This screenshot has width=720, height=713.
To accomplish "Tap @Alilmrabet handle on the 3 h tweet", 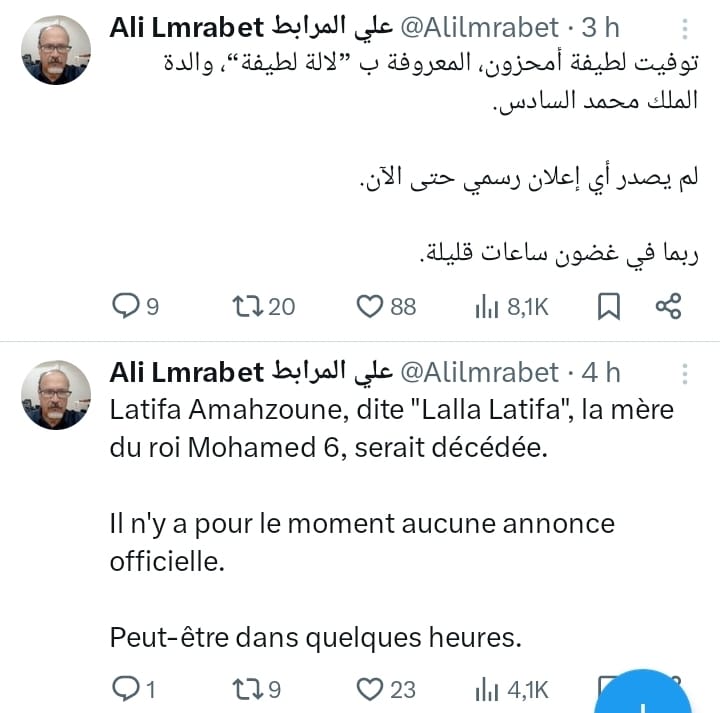I will pyautogui.click(x=481, y=28).
